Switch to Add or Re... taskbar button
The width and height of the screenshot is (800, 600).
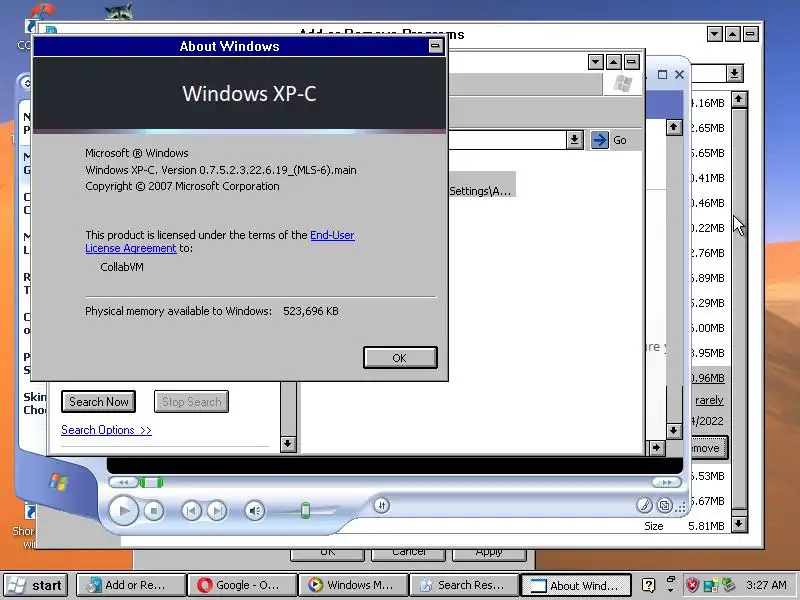click(131, 585)
